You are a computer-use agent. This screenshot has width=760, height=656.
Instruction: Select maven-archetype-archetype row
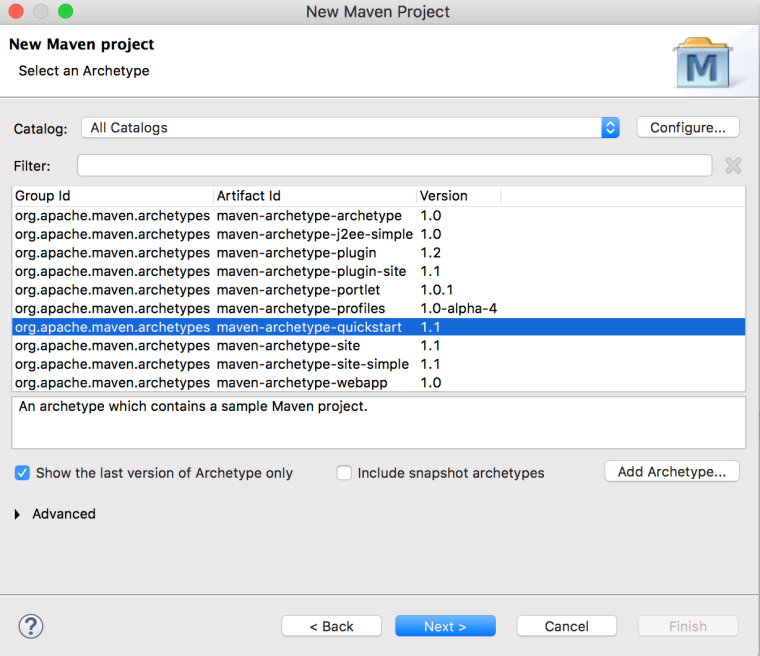pyautogui.click(x=379, y=216)
